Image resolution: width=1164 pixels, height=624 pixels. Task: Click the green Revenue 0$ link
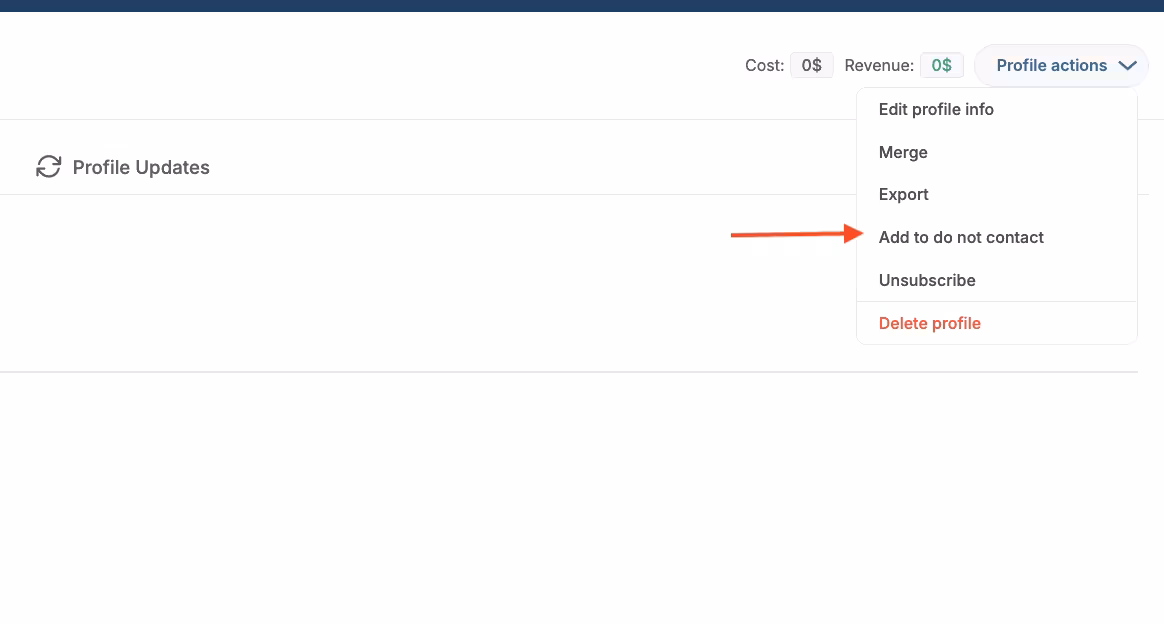click(941, 64)
